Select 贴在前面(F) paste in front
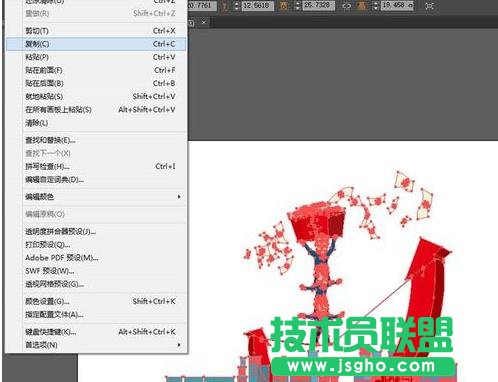 click(96, 70)
